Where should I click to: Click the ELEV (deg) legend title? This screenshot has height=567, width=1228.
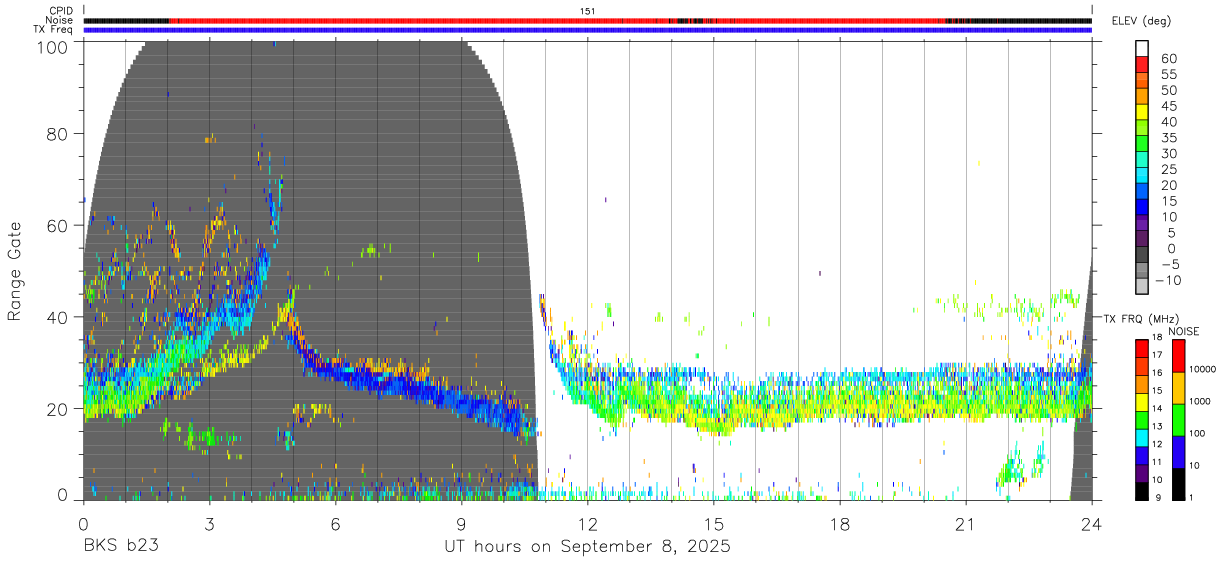1141,21
